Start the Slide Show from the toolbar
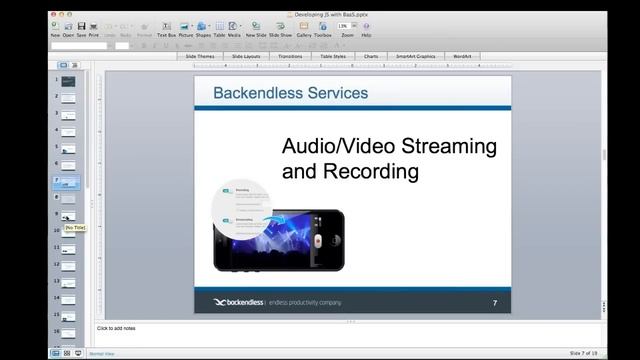 [280, 27]
